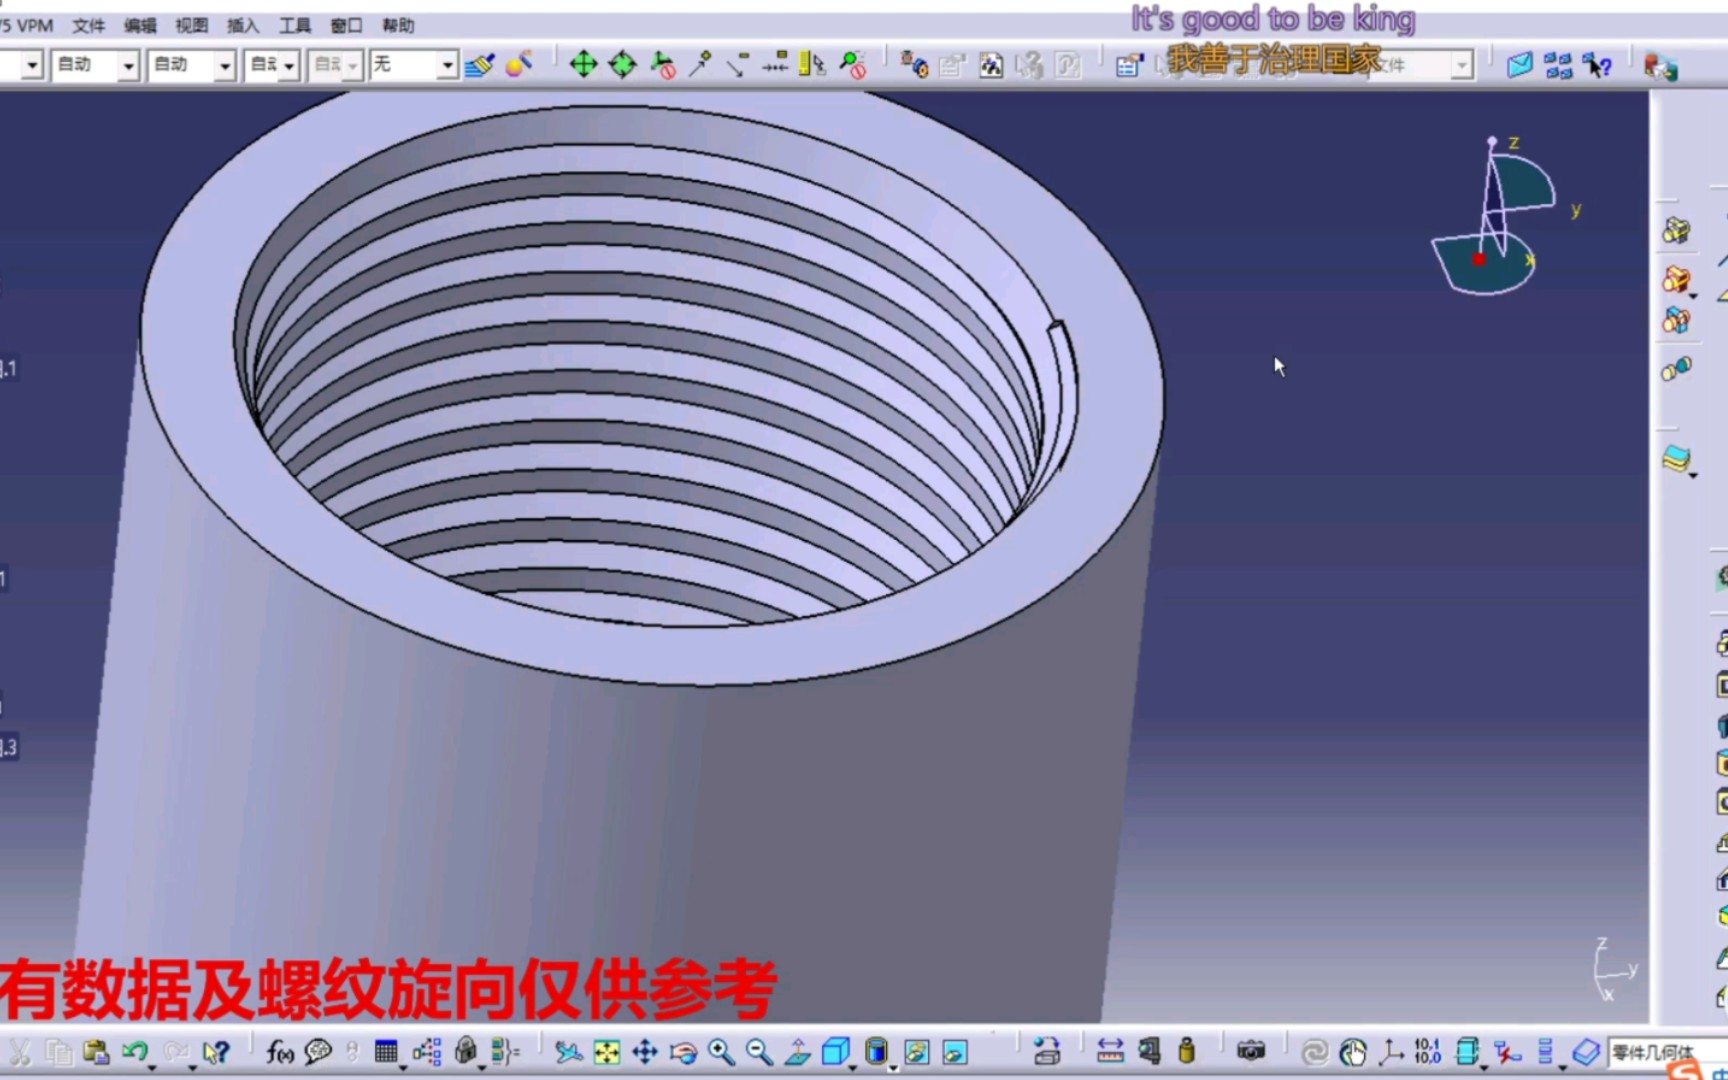Open the 工具 menu

[x=295, y=25]
